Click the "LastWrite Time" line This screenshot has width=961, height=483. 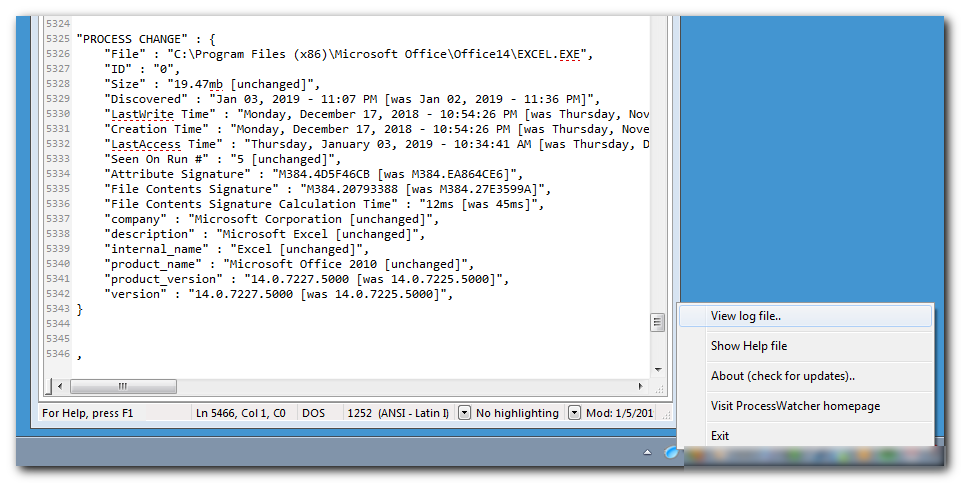pos(376,114)
